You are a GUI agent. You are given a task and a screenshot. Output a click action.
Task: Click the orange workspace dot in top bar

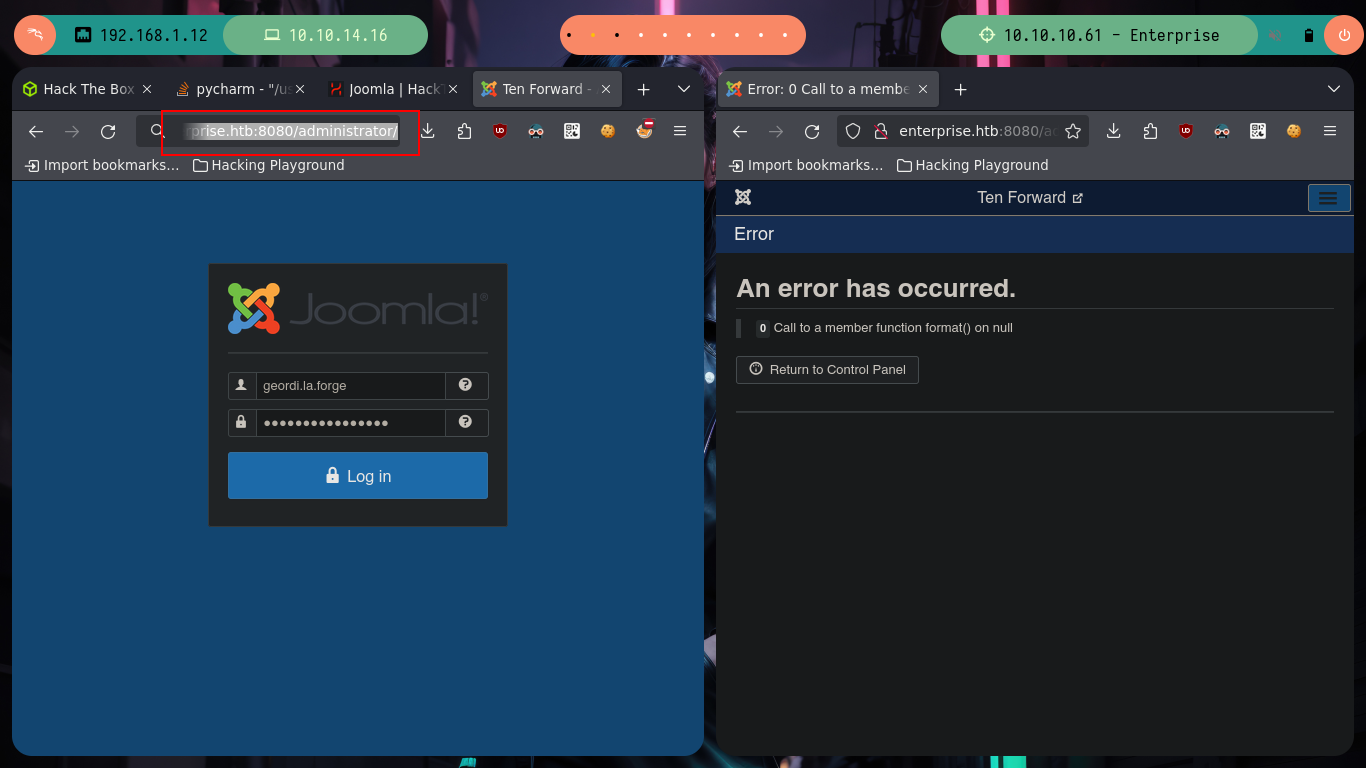tap(592, 35)
